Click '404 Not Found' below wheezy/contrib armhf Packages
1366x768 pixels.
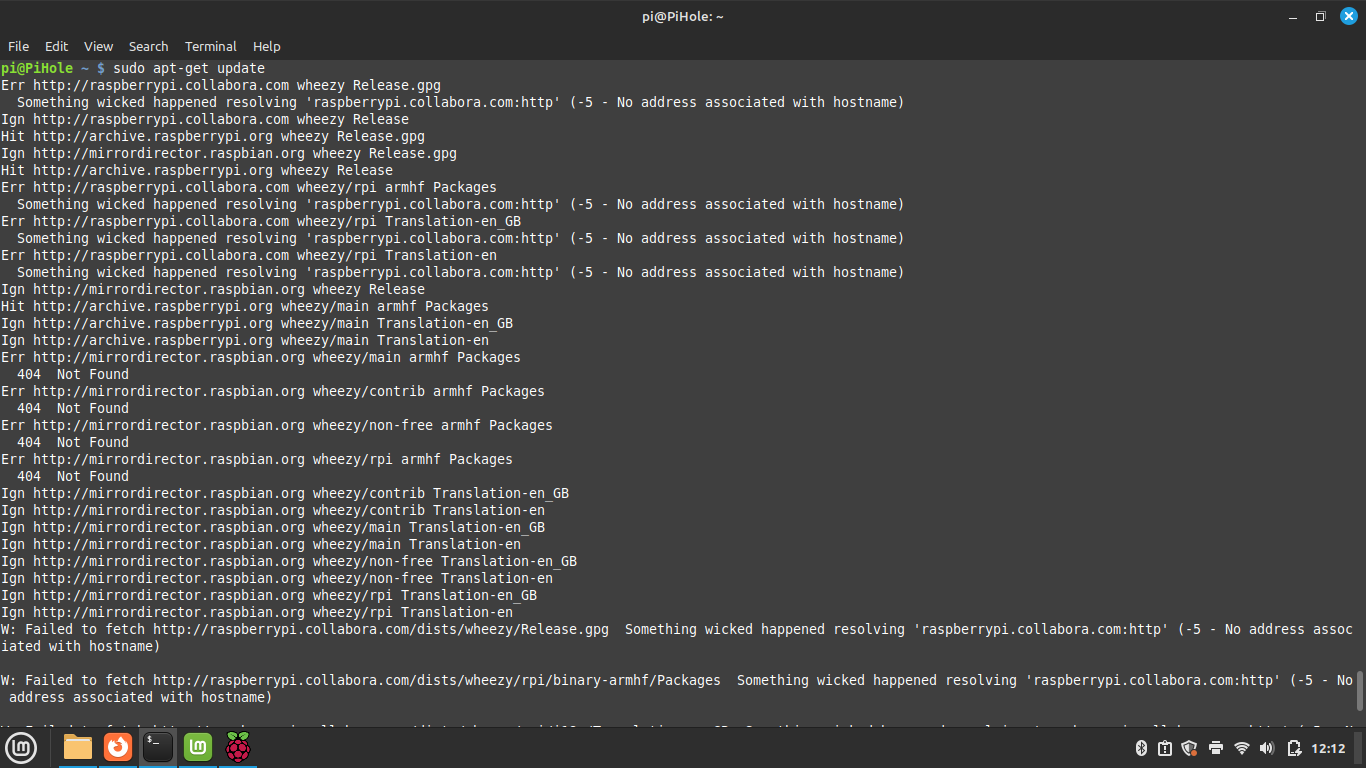pyautogui.click(x=73, y=408)
